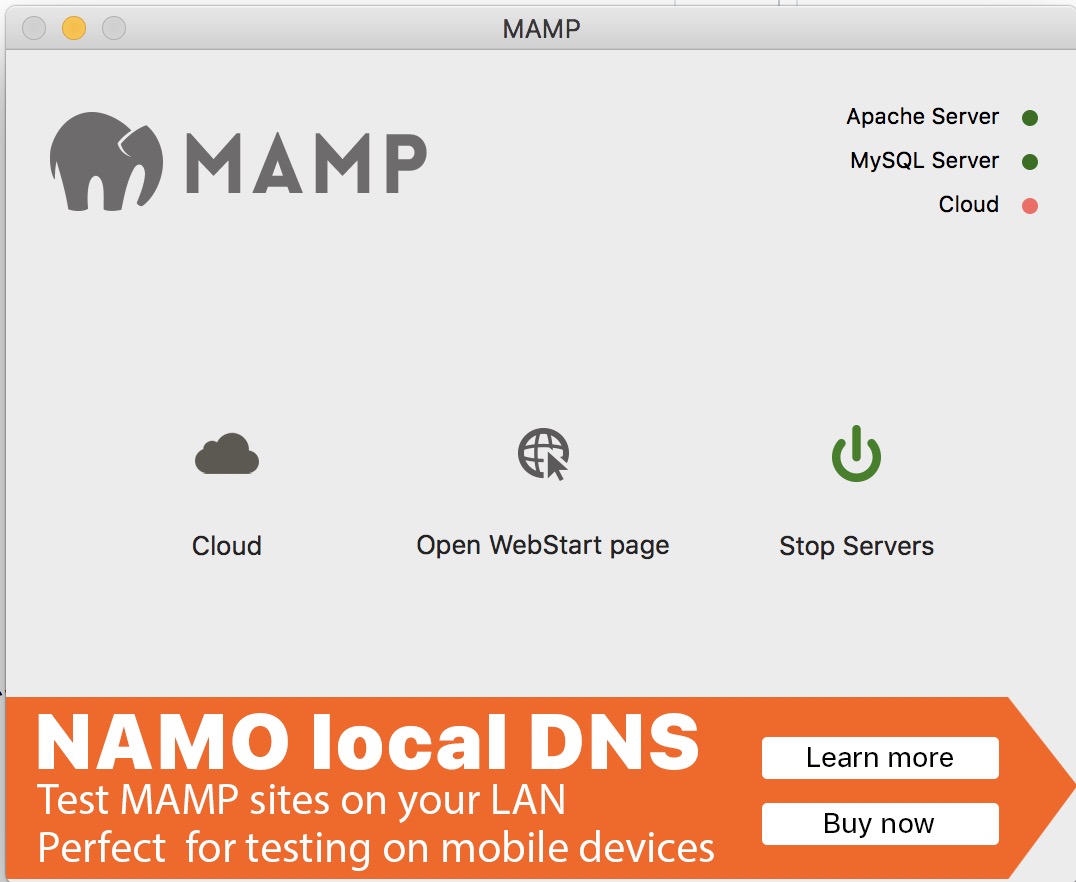
Task: Open the Learn more button
Action: click(x=880, y=758)
